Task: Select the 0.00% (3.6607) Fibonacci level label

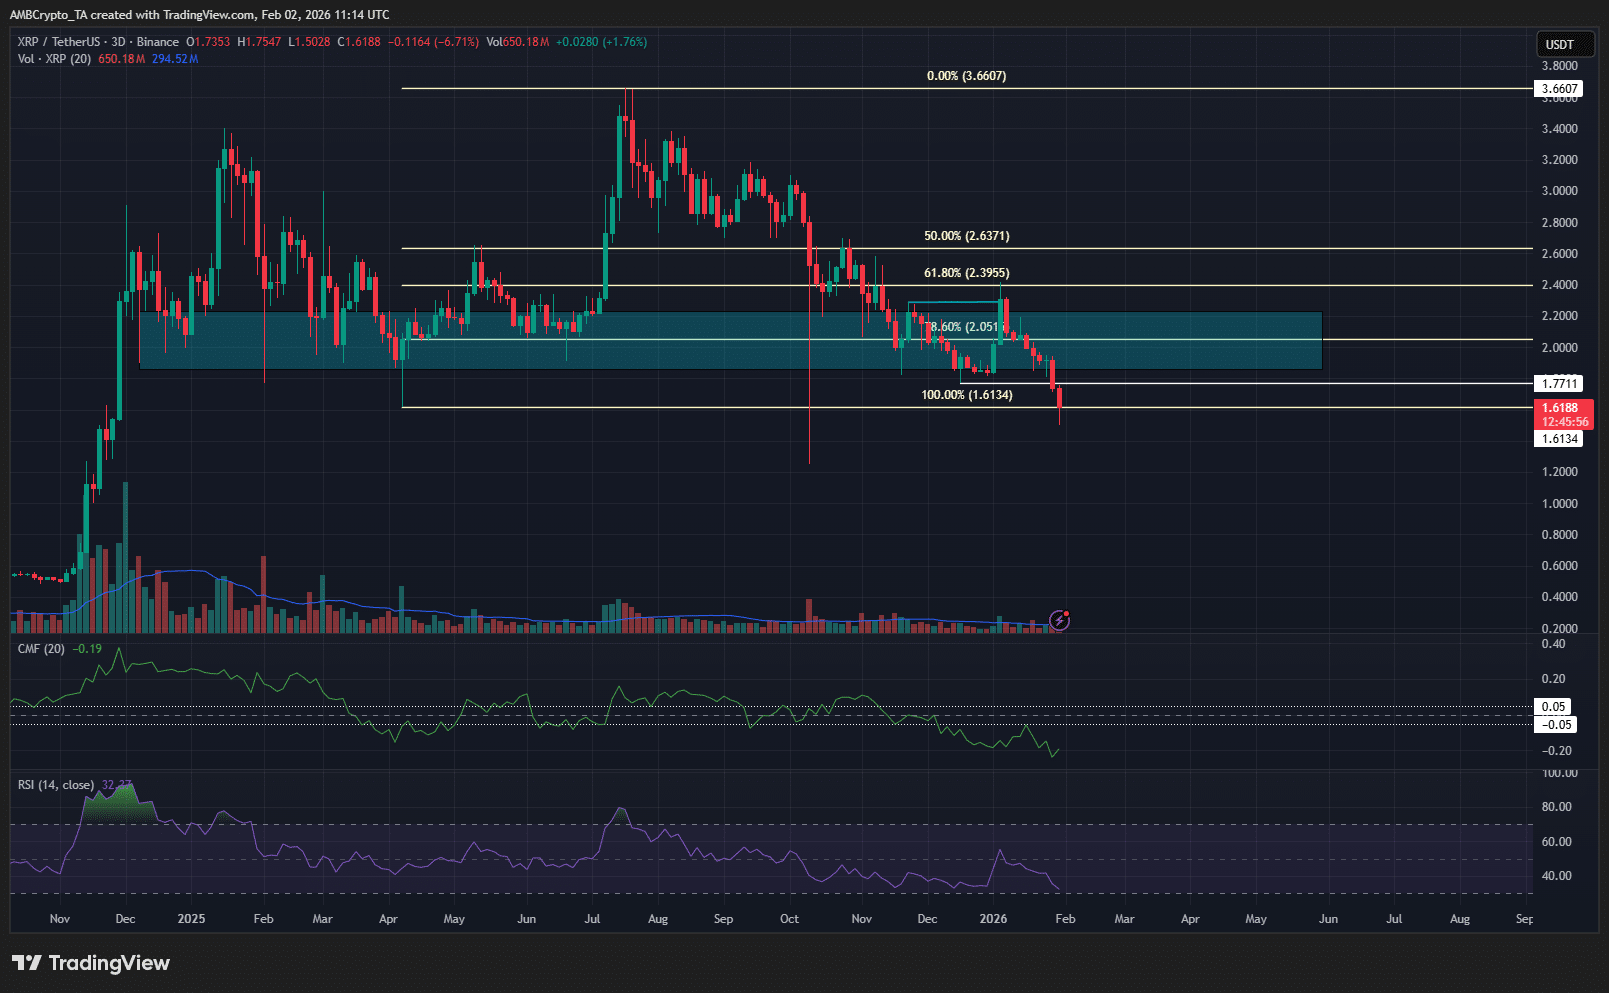Action: [966, 76]
